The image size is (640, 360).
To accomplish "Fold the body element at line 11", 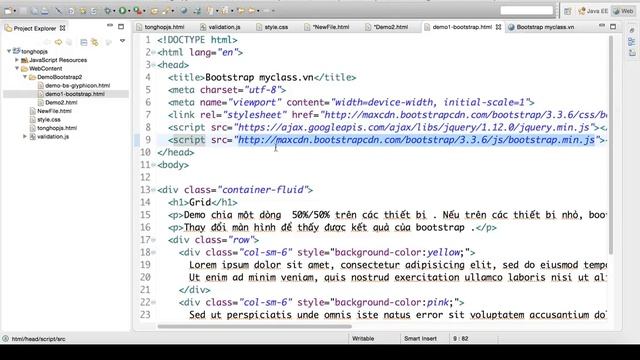I will (x=153, y=165).
